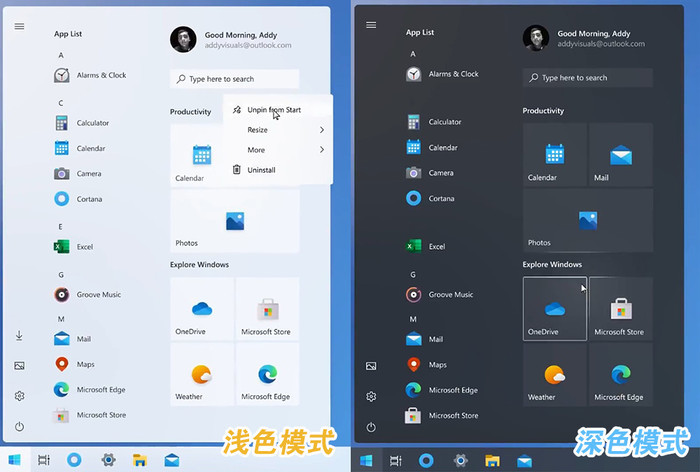Click the search box in the dark Start menu

pos(587,78)
